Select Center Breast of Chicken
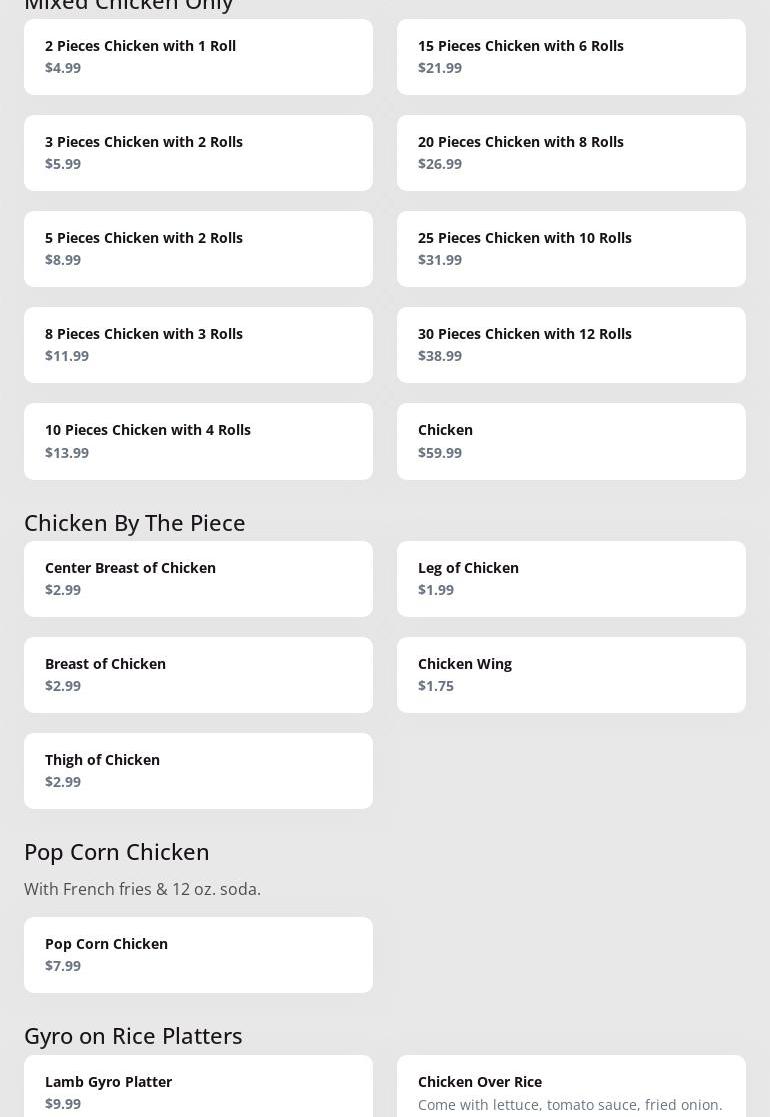This screenshot has height=1117, width=770. click(198, 579)
